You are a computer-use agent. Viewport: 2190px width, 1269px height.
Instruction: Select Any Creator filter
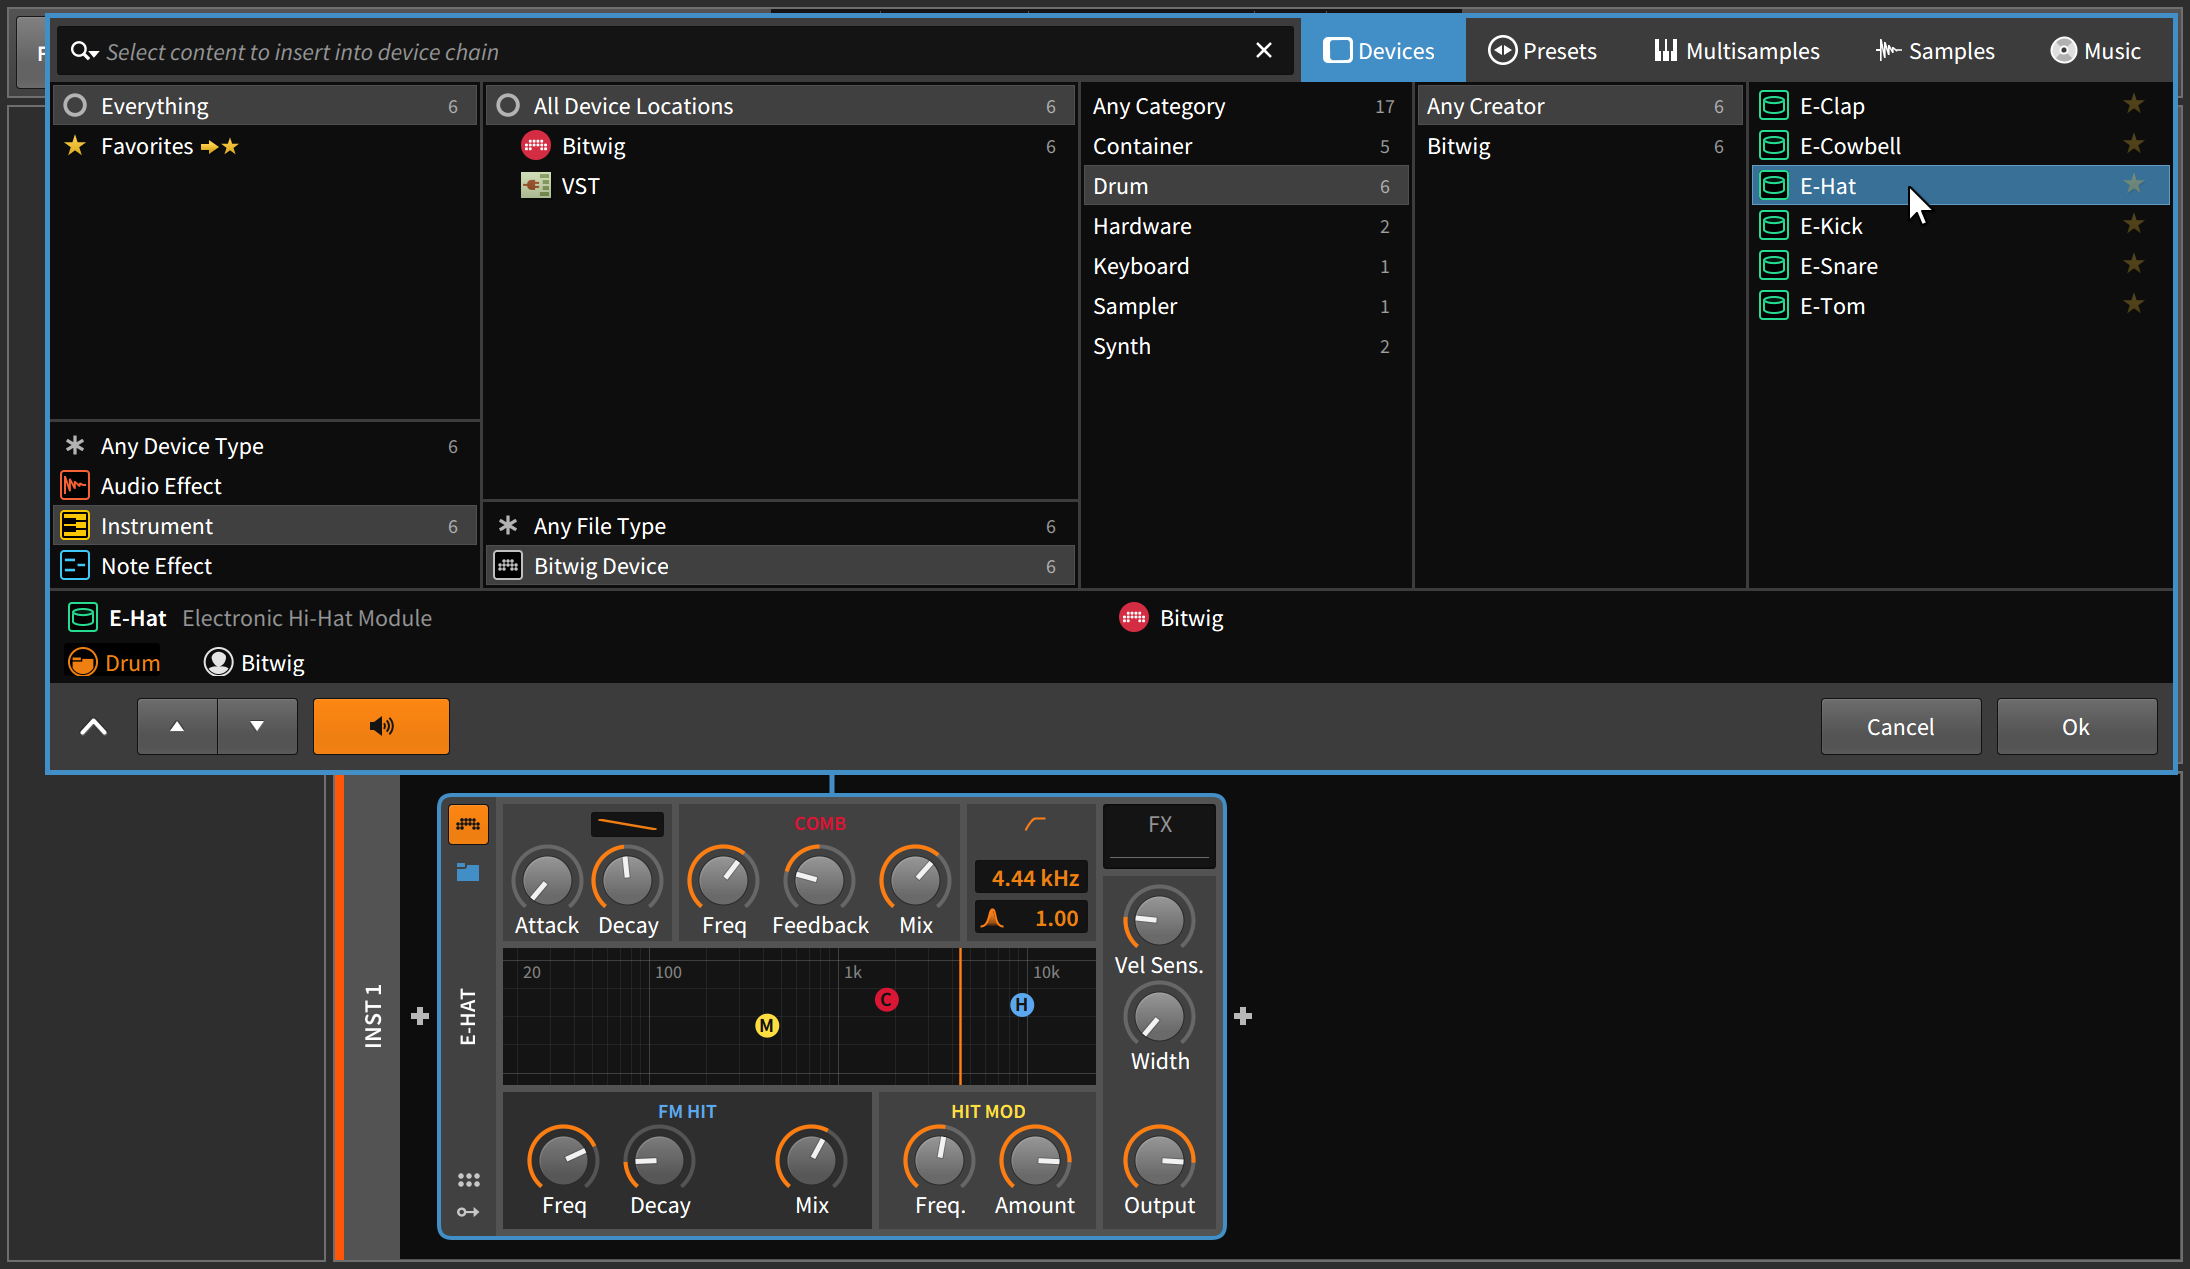1579,106
